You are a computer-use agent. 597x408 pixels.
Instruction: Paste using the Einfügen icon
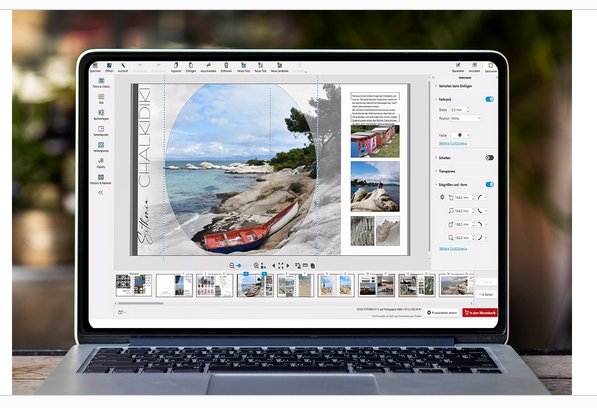pos(191,67)
